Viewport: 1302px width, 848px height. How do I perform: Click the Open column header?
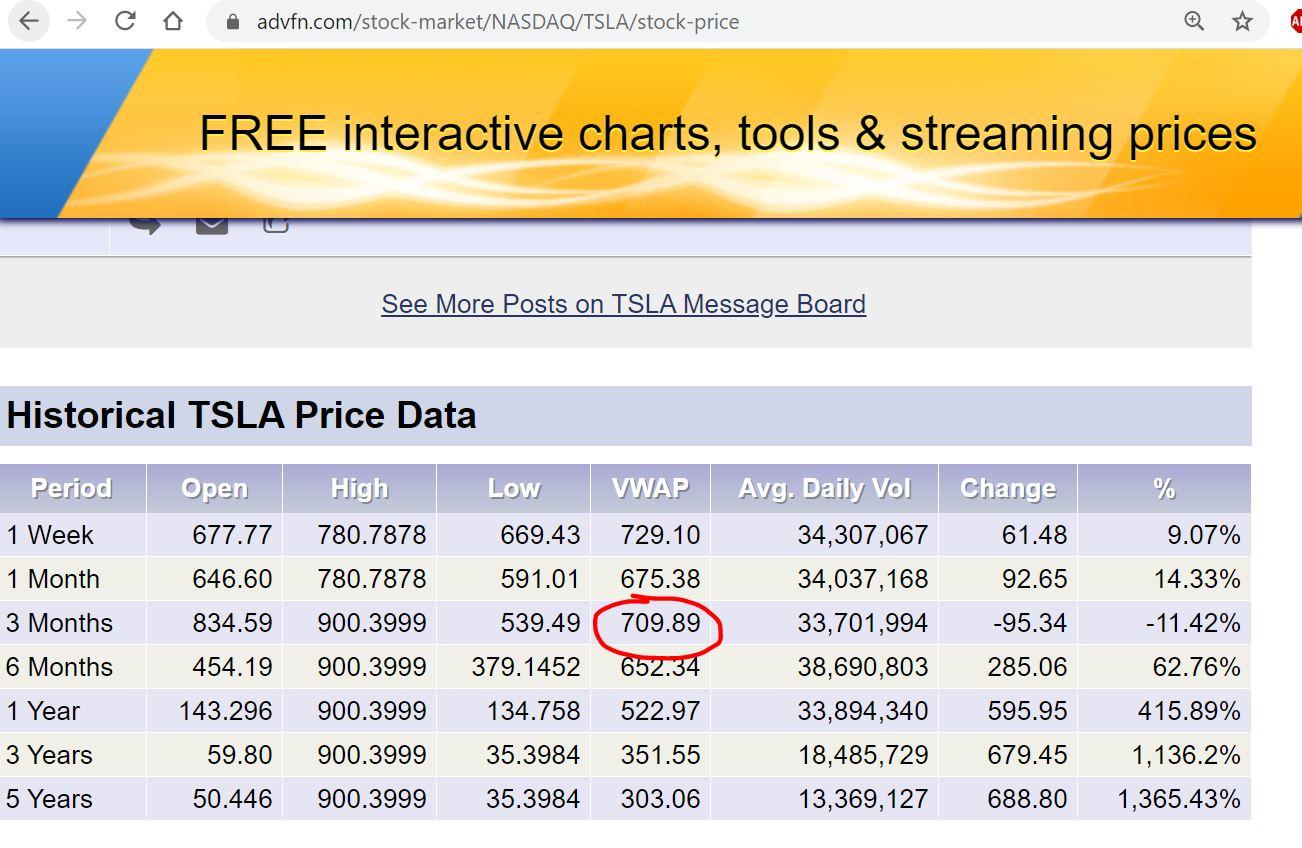(x=214, y=489)
